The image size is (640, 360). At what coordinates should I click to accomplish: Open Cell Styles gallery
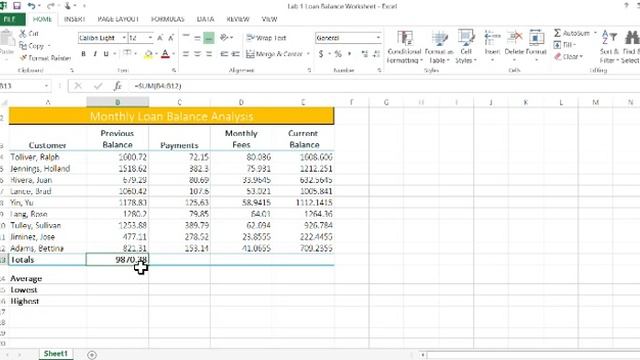tap(466, 47)
